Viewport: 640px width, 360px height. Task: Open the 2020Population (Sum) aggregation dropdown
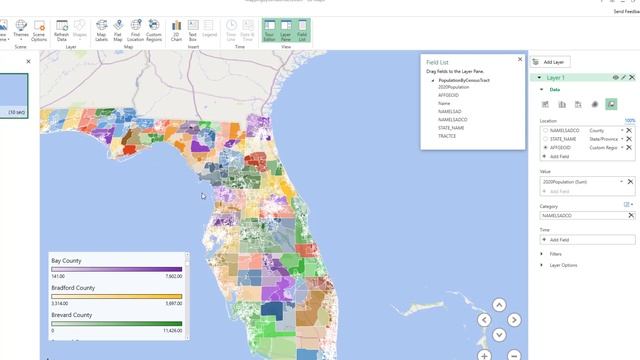[622, 182]
